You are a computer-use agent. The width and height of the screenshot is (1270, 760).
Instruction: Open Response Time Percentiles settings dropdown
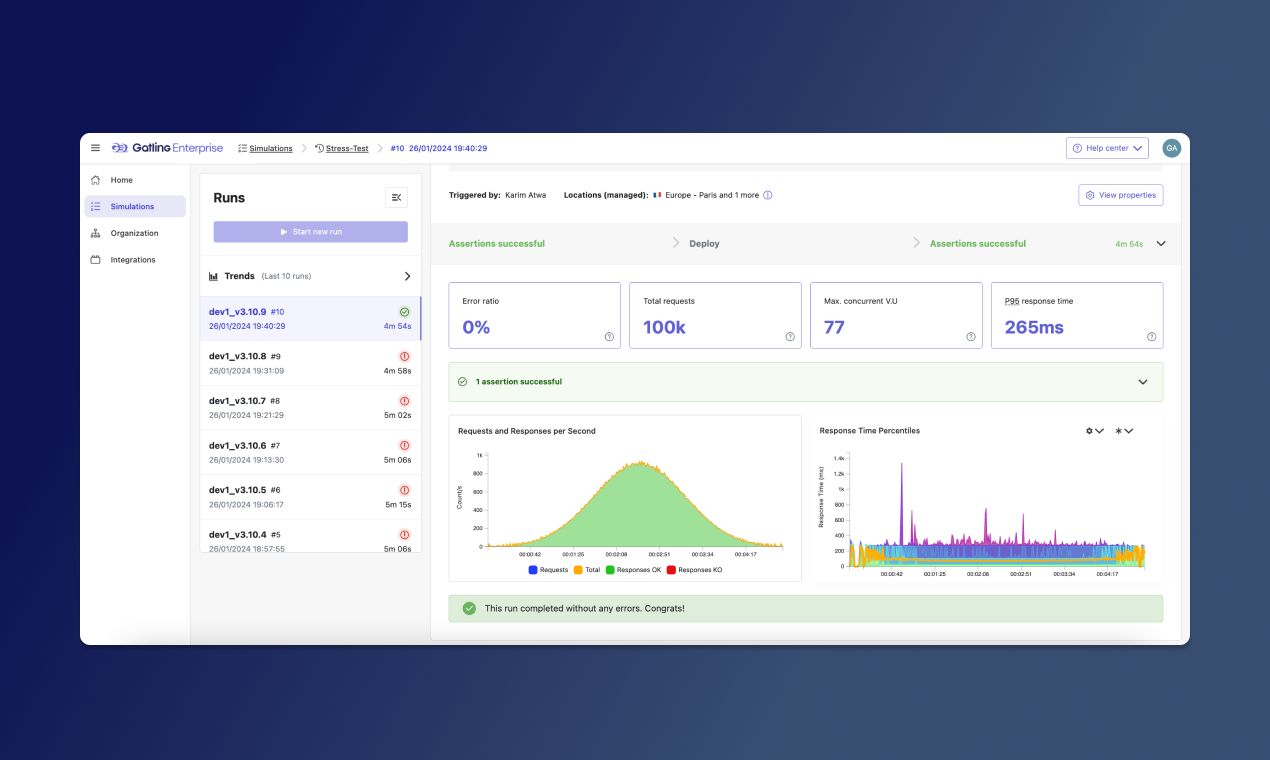pos(1094,431)
